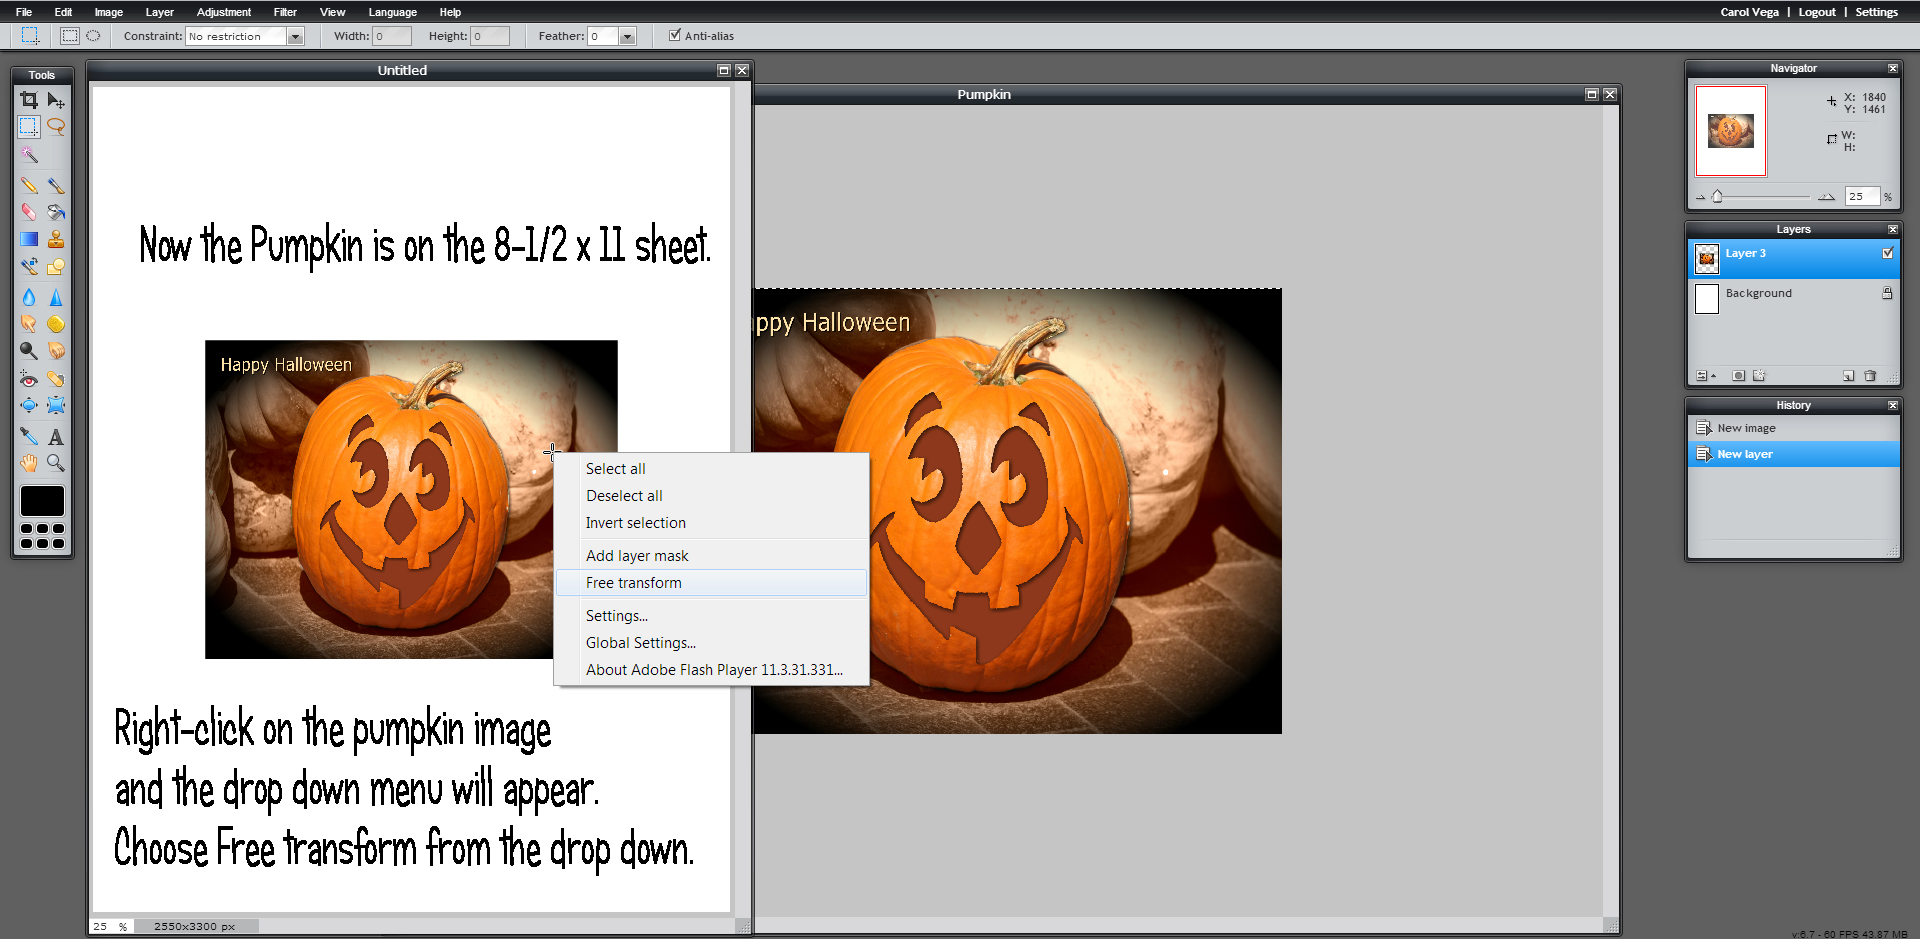The image size is (1920, 939).
Task: Choose elliptical marquee option in options bar
Action: coord(93,36)
